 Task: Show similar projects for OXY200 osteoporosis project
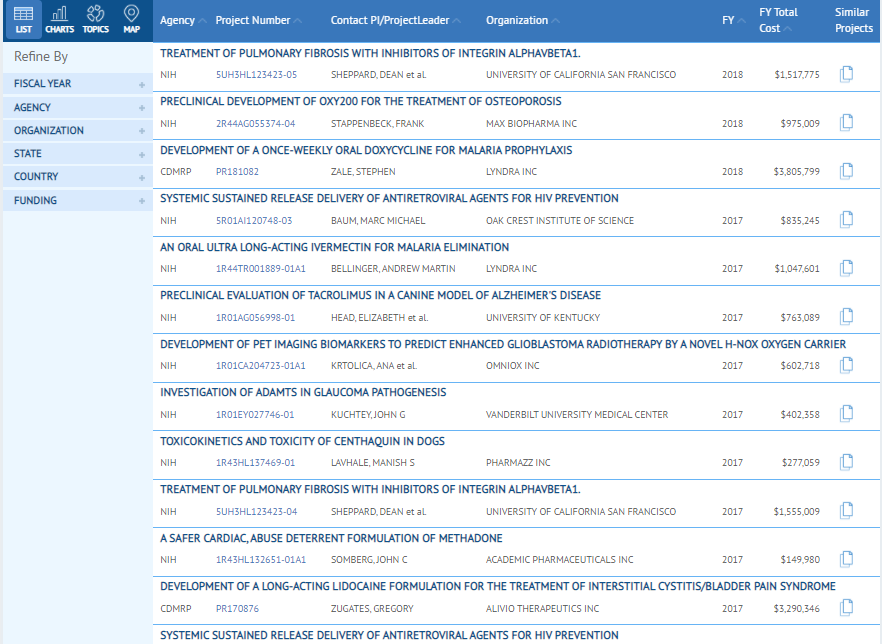point(846,123)
